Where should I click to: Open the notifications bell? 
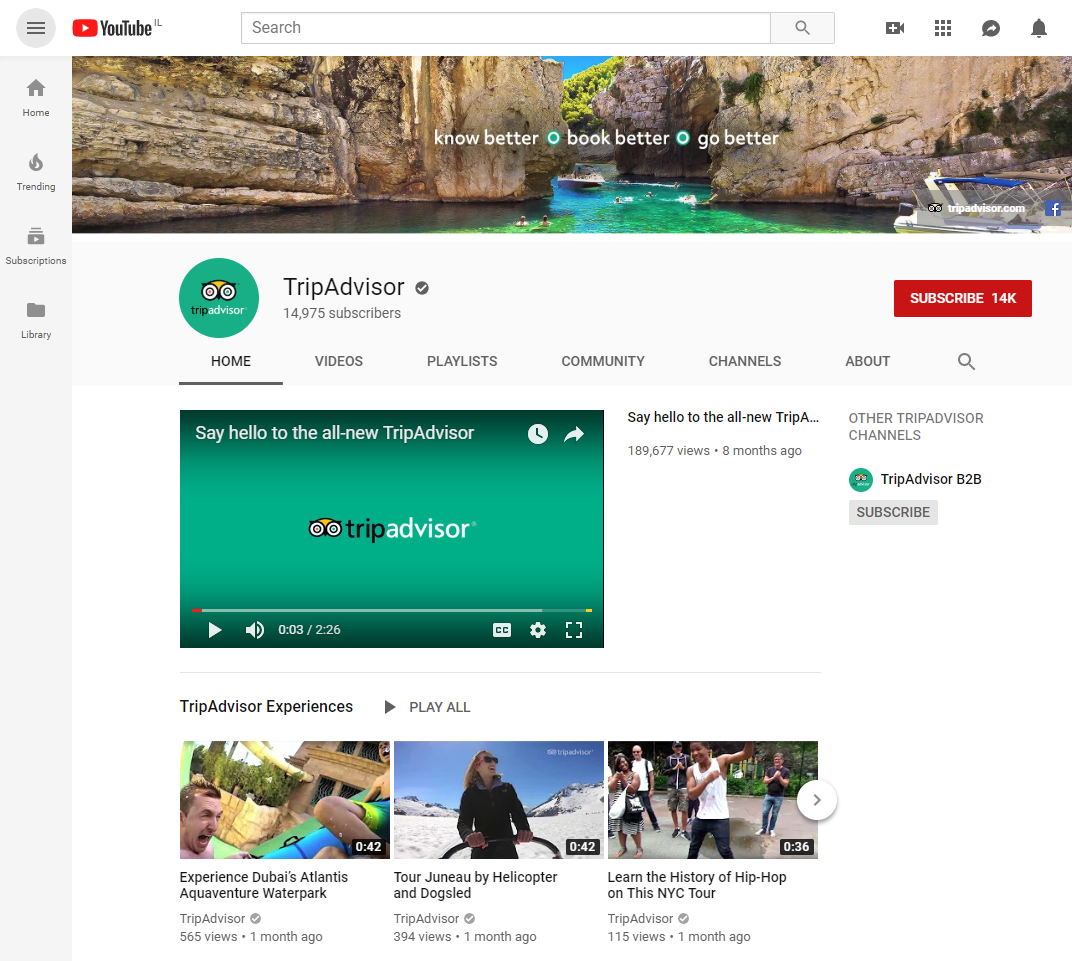point(1039,28)
